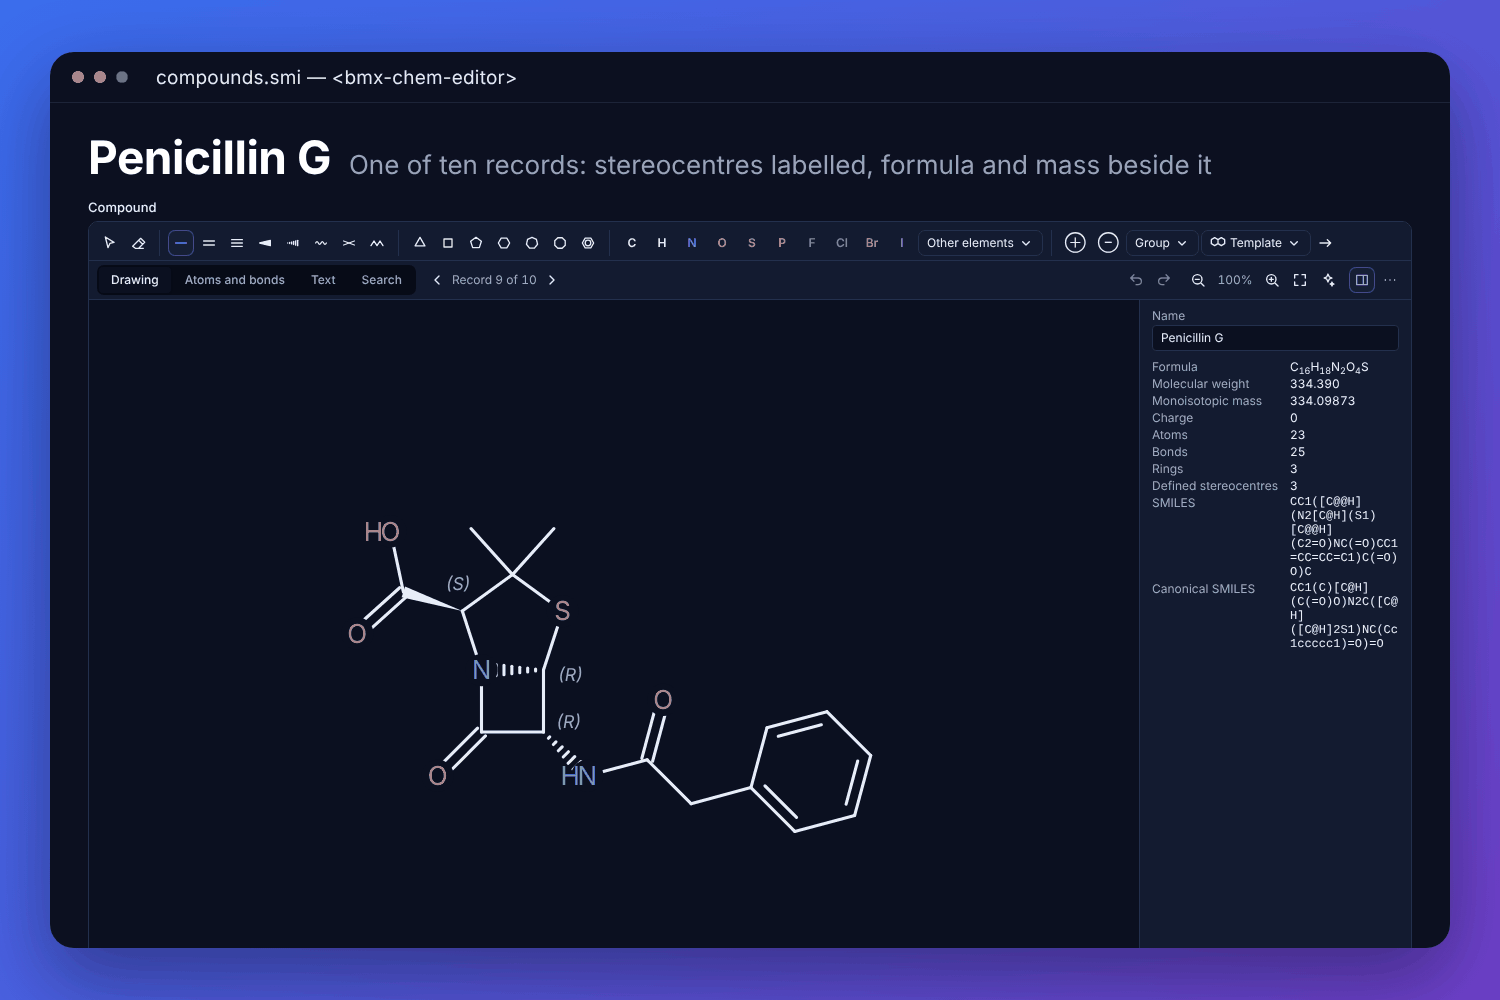Expand the Group dropdown
The height and width of the screenshot is (1000, 1500).
click(1161, 243)
